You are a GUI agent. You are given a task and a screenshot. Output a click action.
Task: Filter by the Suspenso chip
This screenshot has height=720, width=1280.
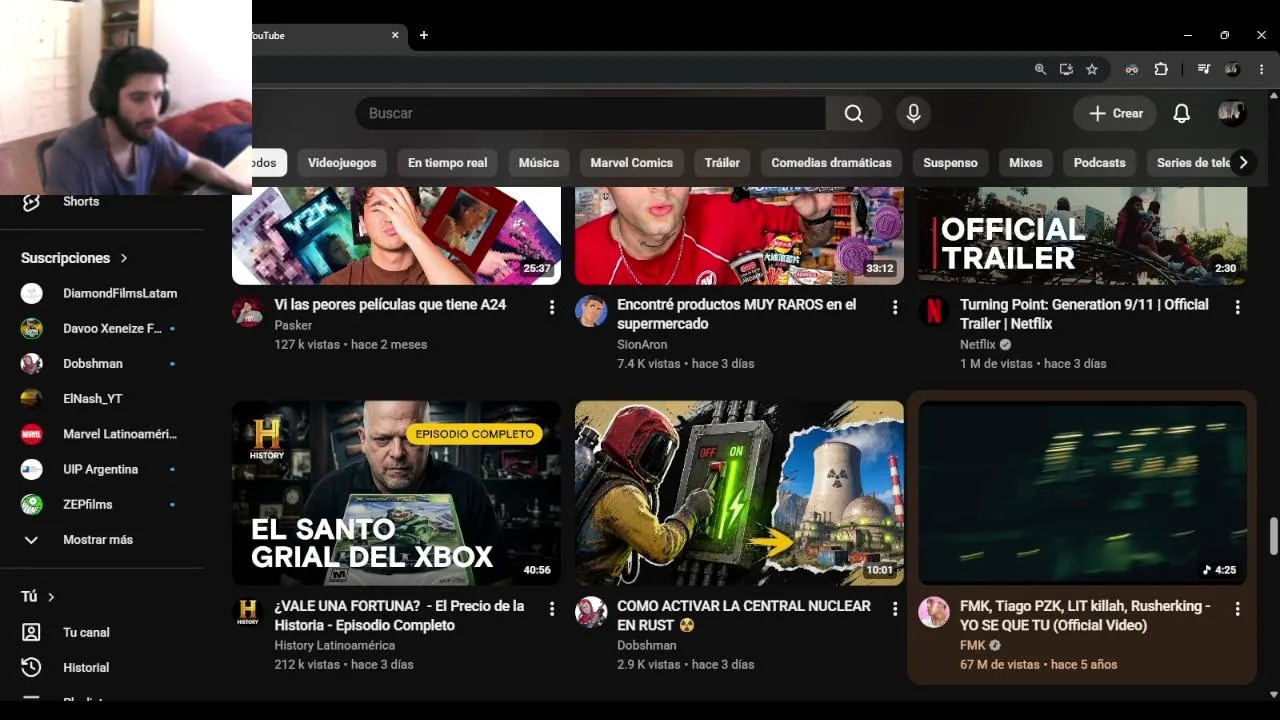pyautogui.click(x=950, y=162)
